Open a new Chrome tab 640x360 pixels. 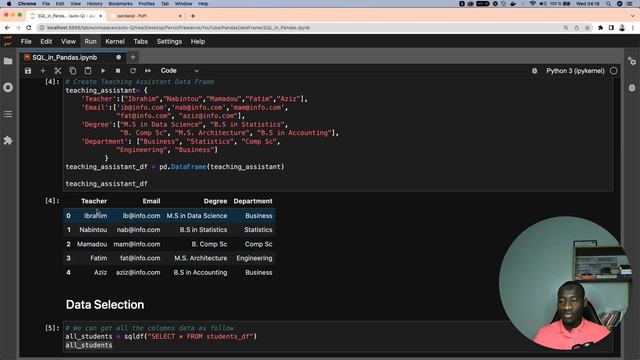pyautogui.click(x=193, y=16)
